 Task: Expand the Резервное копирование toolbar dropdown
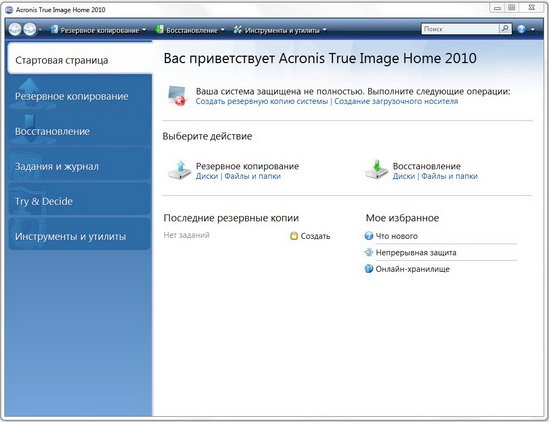(x=144, y=30)
